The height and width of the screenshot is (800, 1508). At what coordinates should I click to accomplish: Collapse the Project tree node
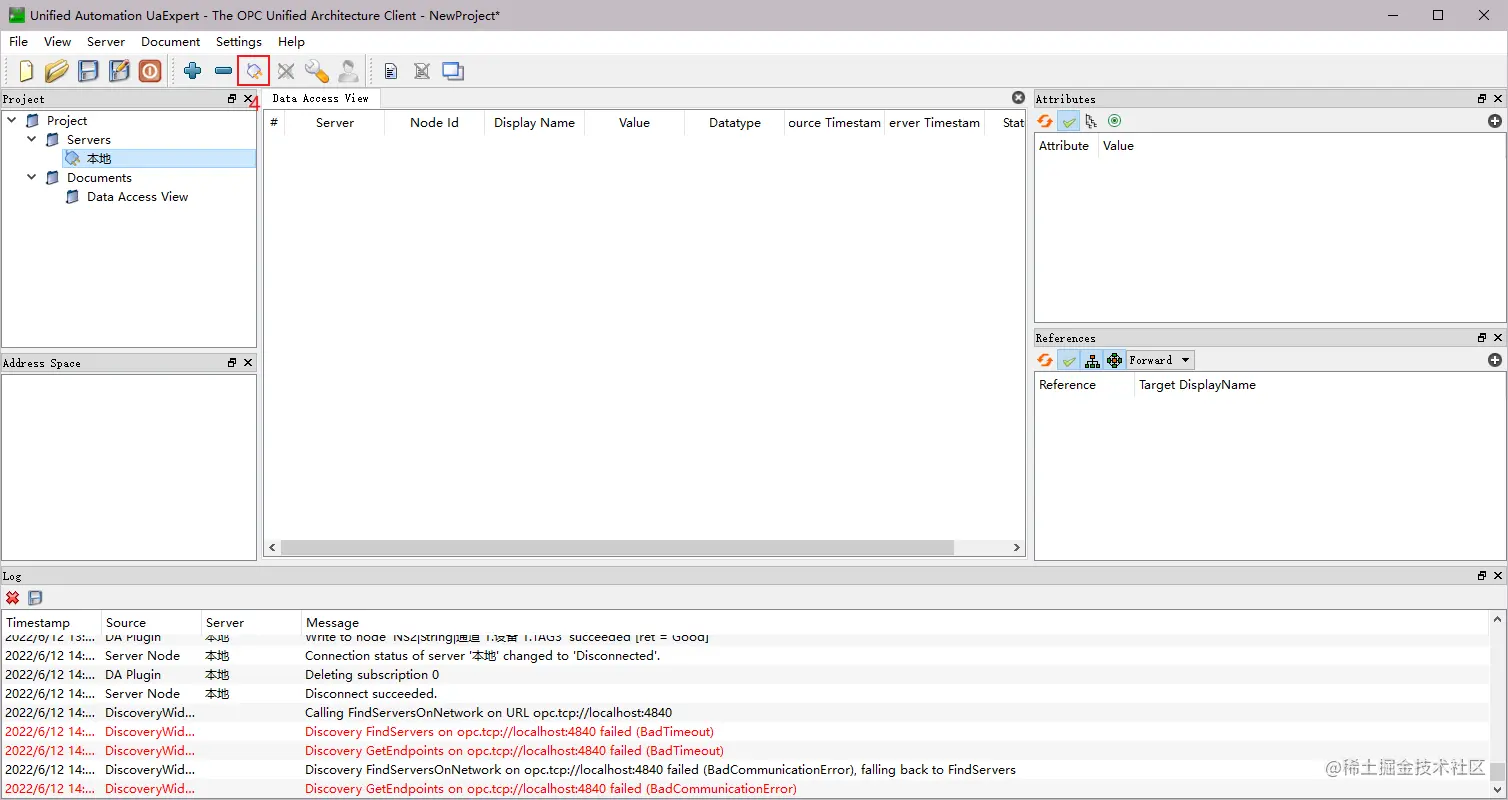pos(12,120)
